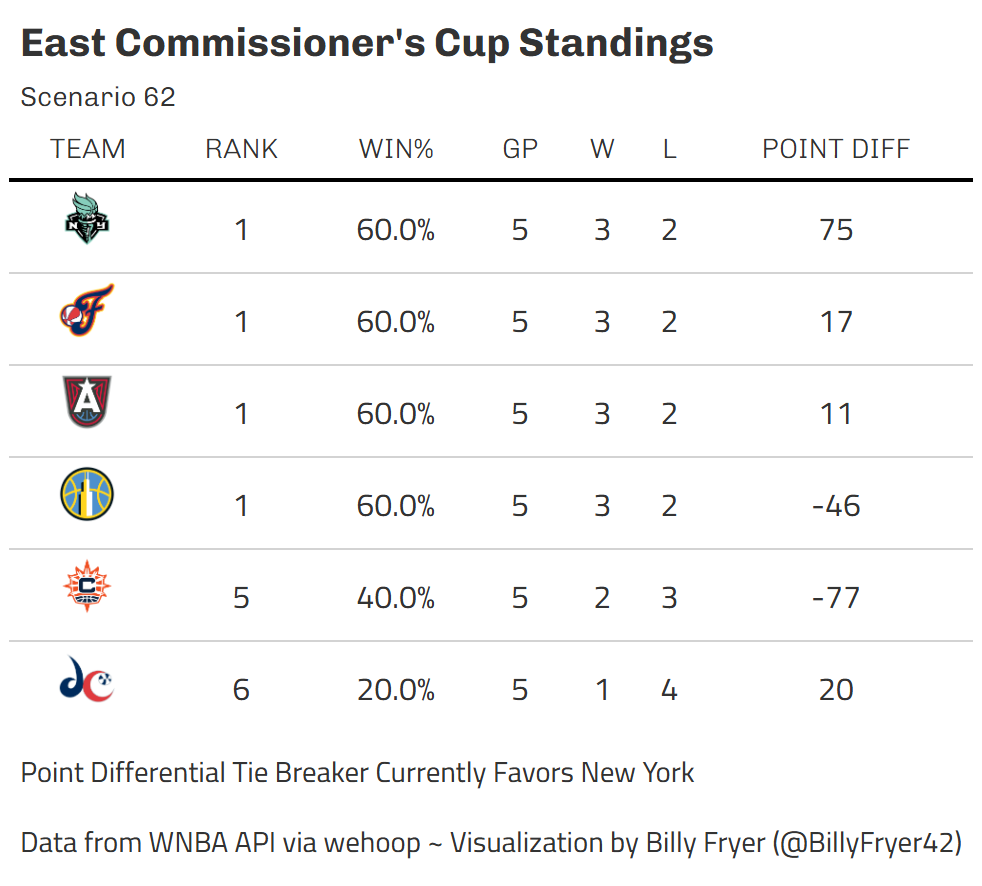The image size is (982, 886).
Task: Click the Chicago Sky logo
Action: (x=87, y=494)
